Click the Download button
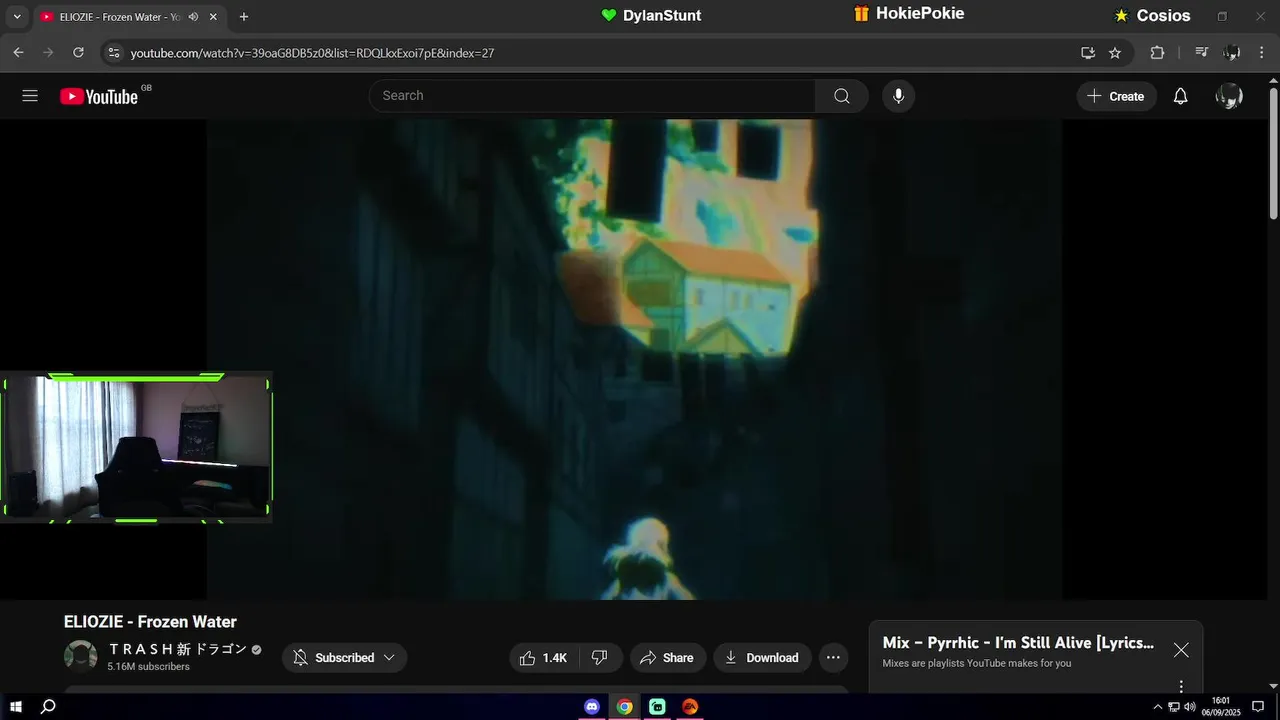 point(762,658)
